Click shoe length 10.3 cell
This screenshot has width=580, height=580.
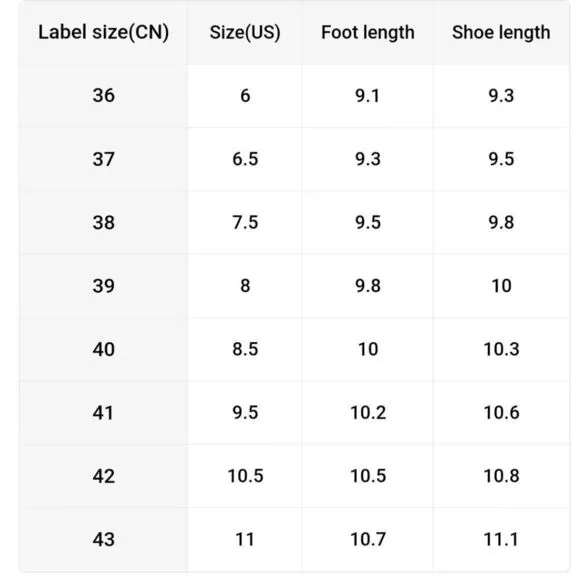click(501, 350)
